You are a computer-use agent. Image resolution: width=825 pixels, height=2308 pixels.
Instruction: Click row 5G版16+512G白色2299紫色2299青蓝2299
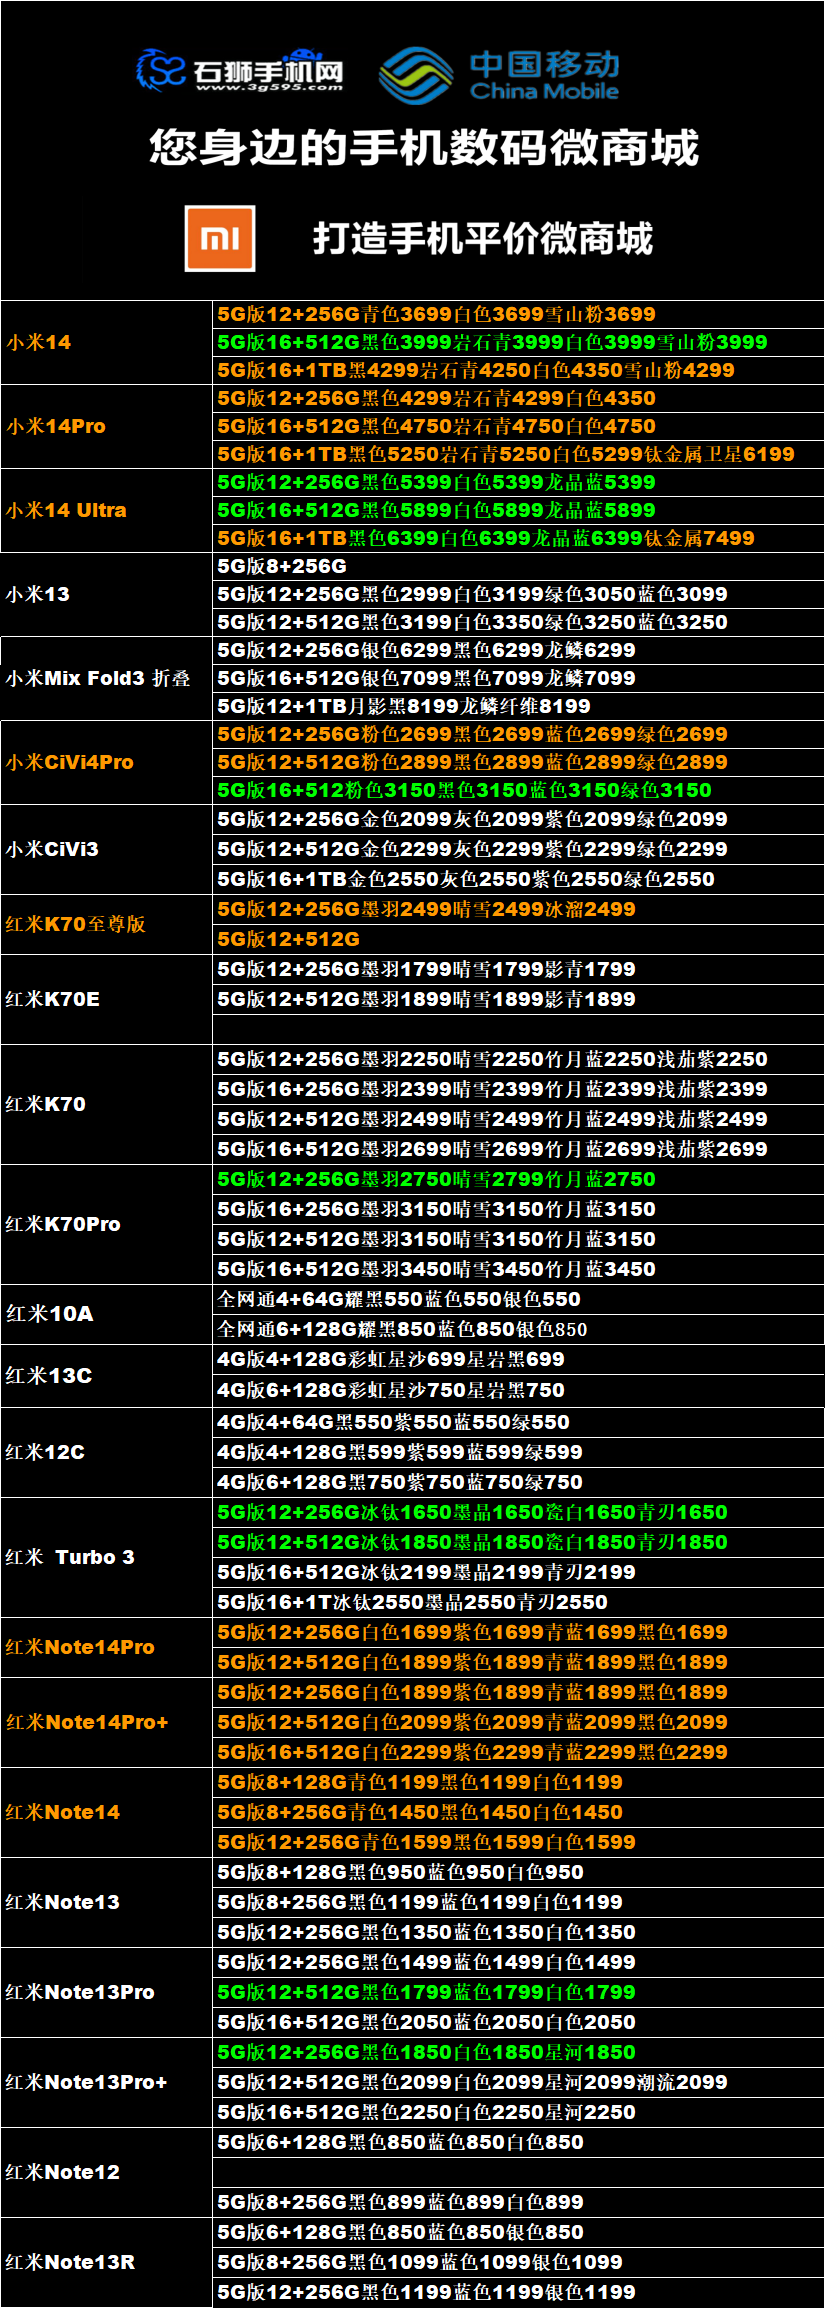(x=518, y=1752)
